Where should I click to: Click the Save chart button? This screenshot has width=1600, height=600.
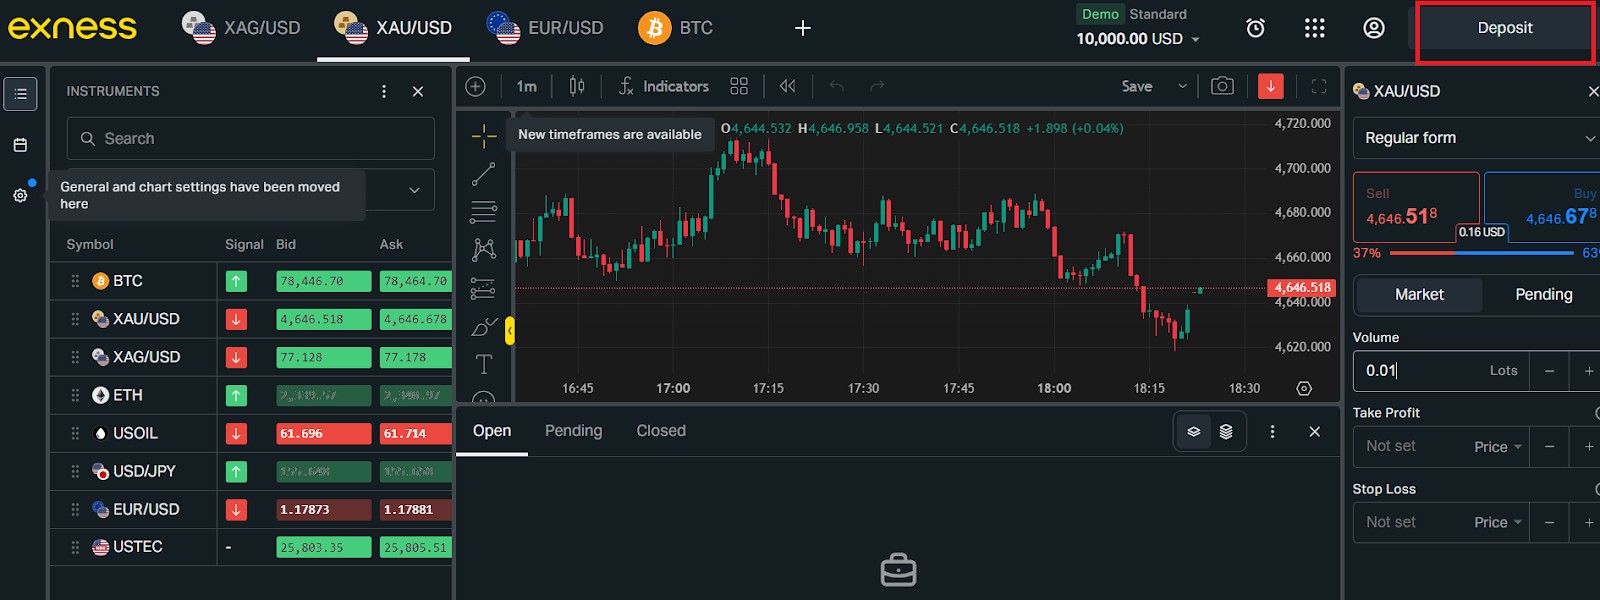coord(1137,86)
